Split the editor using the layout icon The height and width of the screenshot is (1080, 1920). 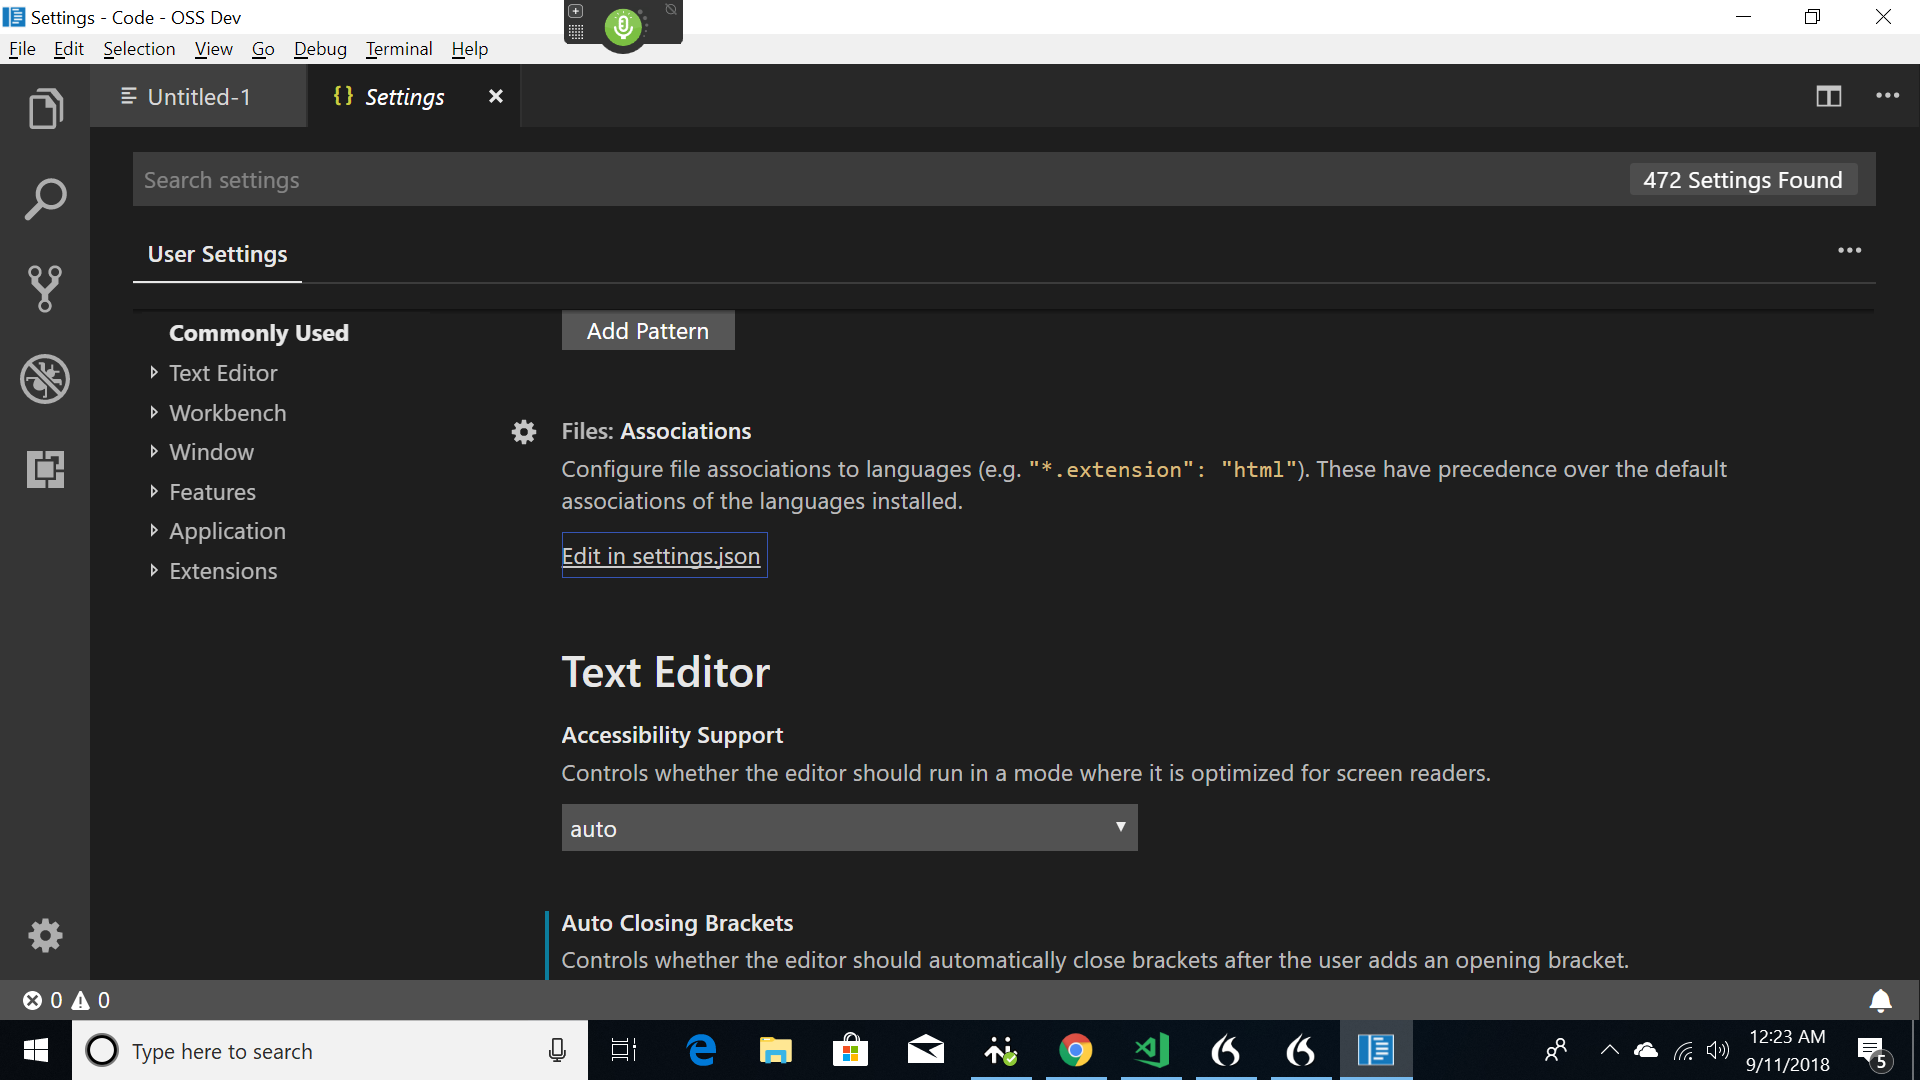pos(1828,96)
